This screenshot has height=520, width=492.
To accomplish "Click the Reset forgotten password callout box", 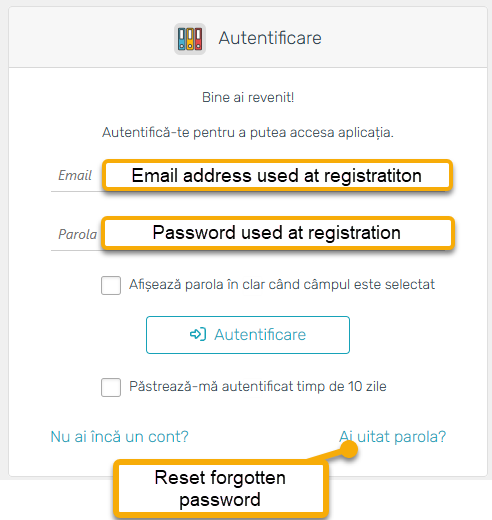I will click(220, 489).
